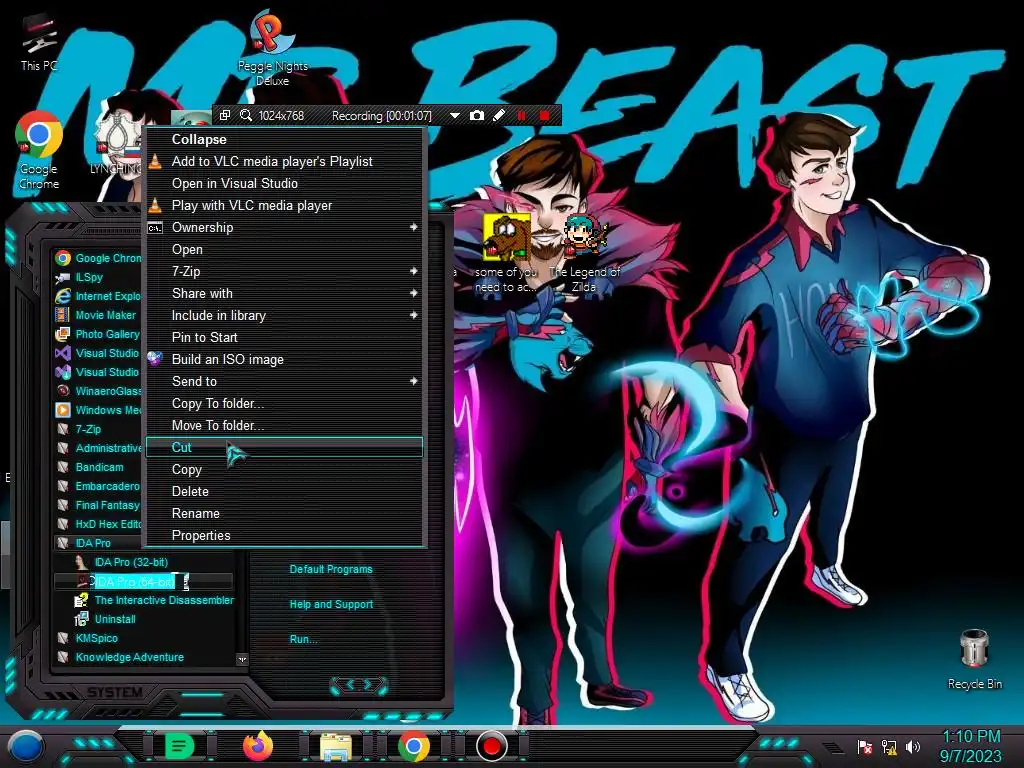Expand the Bandicam folder in start menu
Image resolution: width=1024 pixels, height=768 pixels.
pos(98,467)
